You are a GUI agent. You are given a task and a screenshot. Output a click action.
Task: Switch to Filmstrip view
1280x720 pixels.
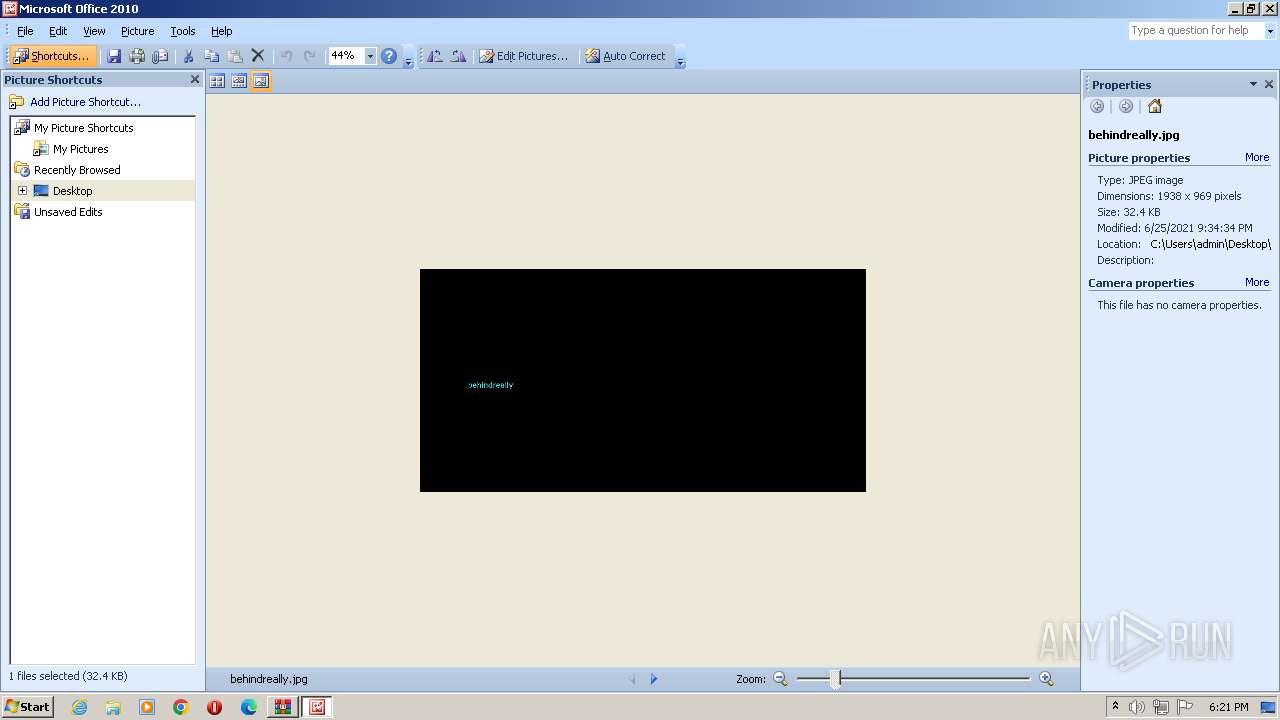pos(239,81)
